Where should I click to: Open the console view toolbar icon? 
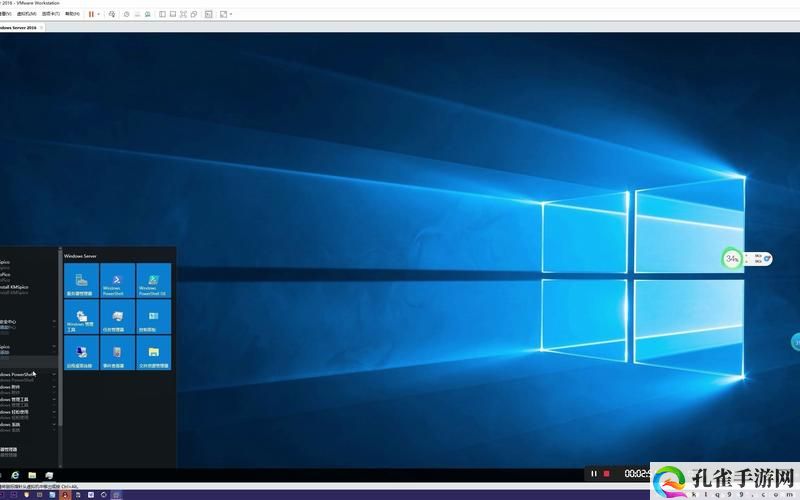tap(209, 14)
